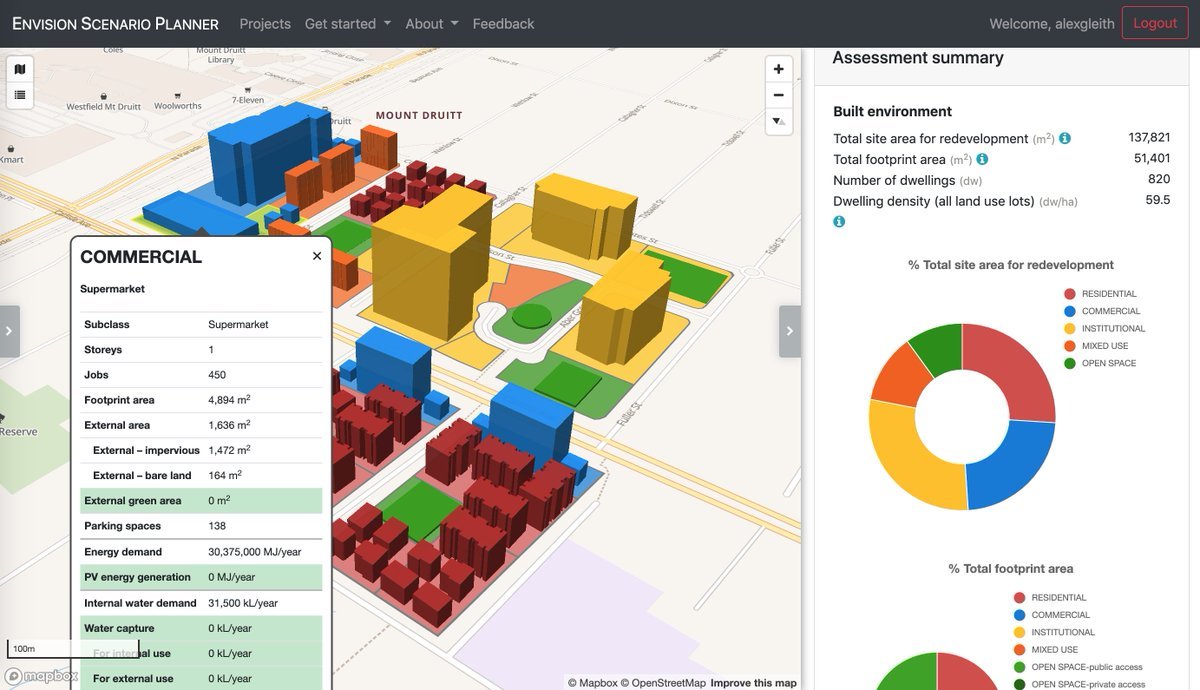Open the About dropdown menu
Screen dimensions: 1200x690
coord(431,24)
